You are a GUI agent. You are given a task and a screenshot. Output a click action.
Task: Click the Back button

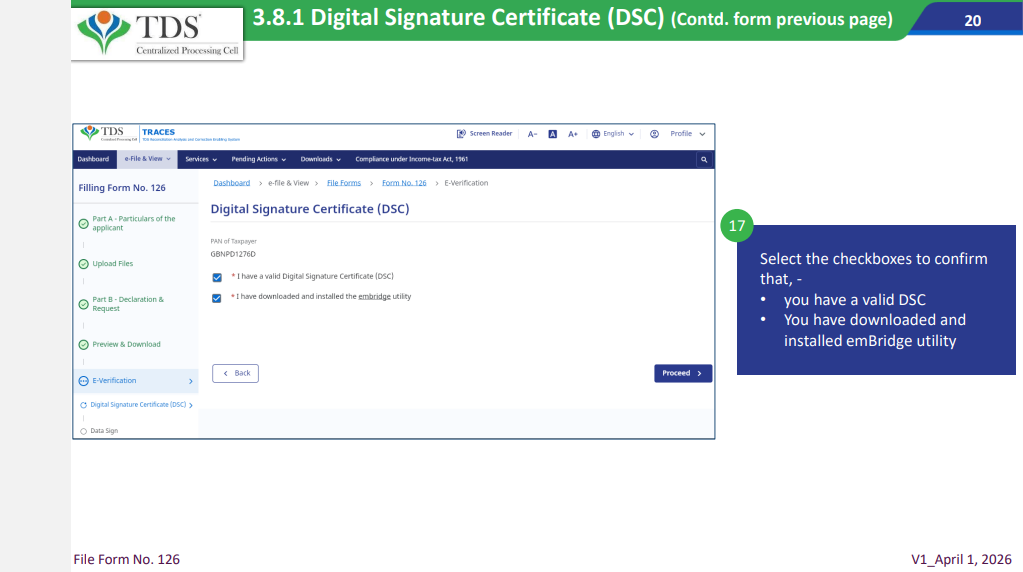point(236,373)
